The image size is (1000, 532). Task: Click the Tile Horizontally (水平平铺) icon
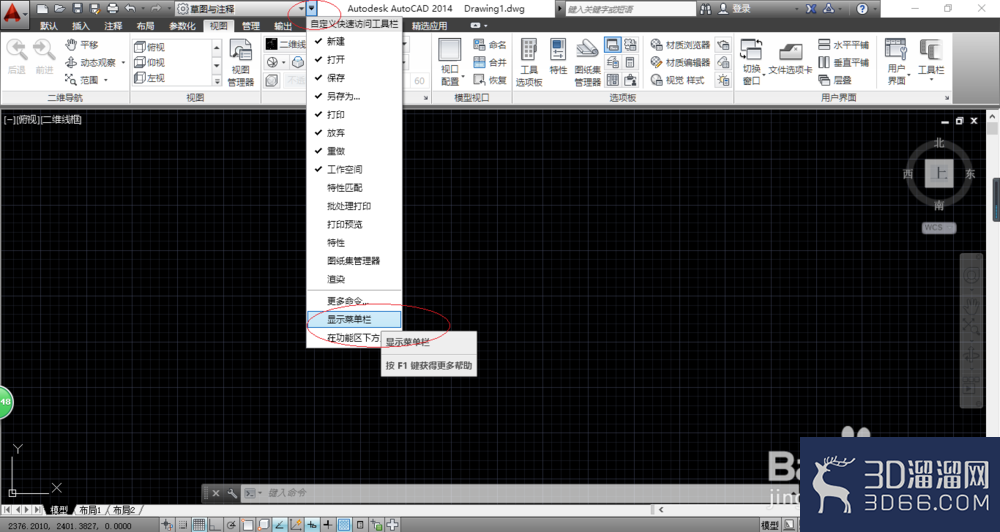coord(843,45)
